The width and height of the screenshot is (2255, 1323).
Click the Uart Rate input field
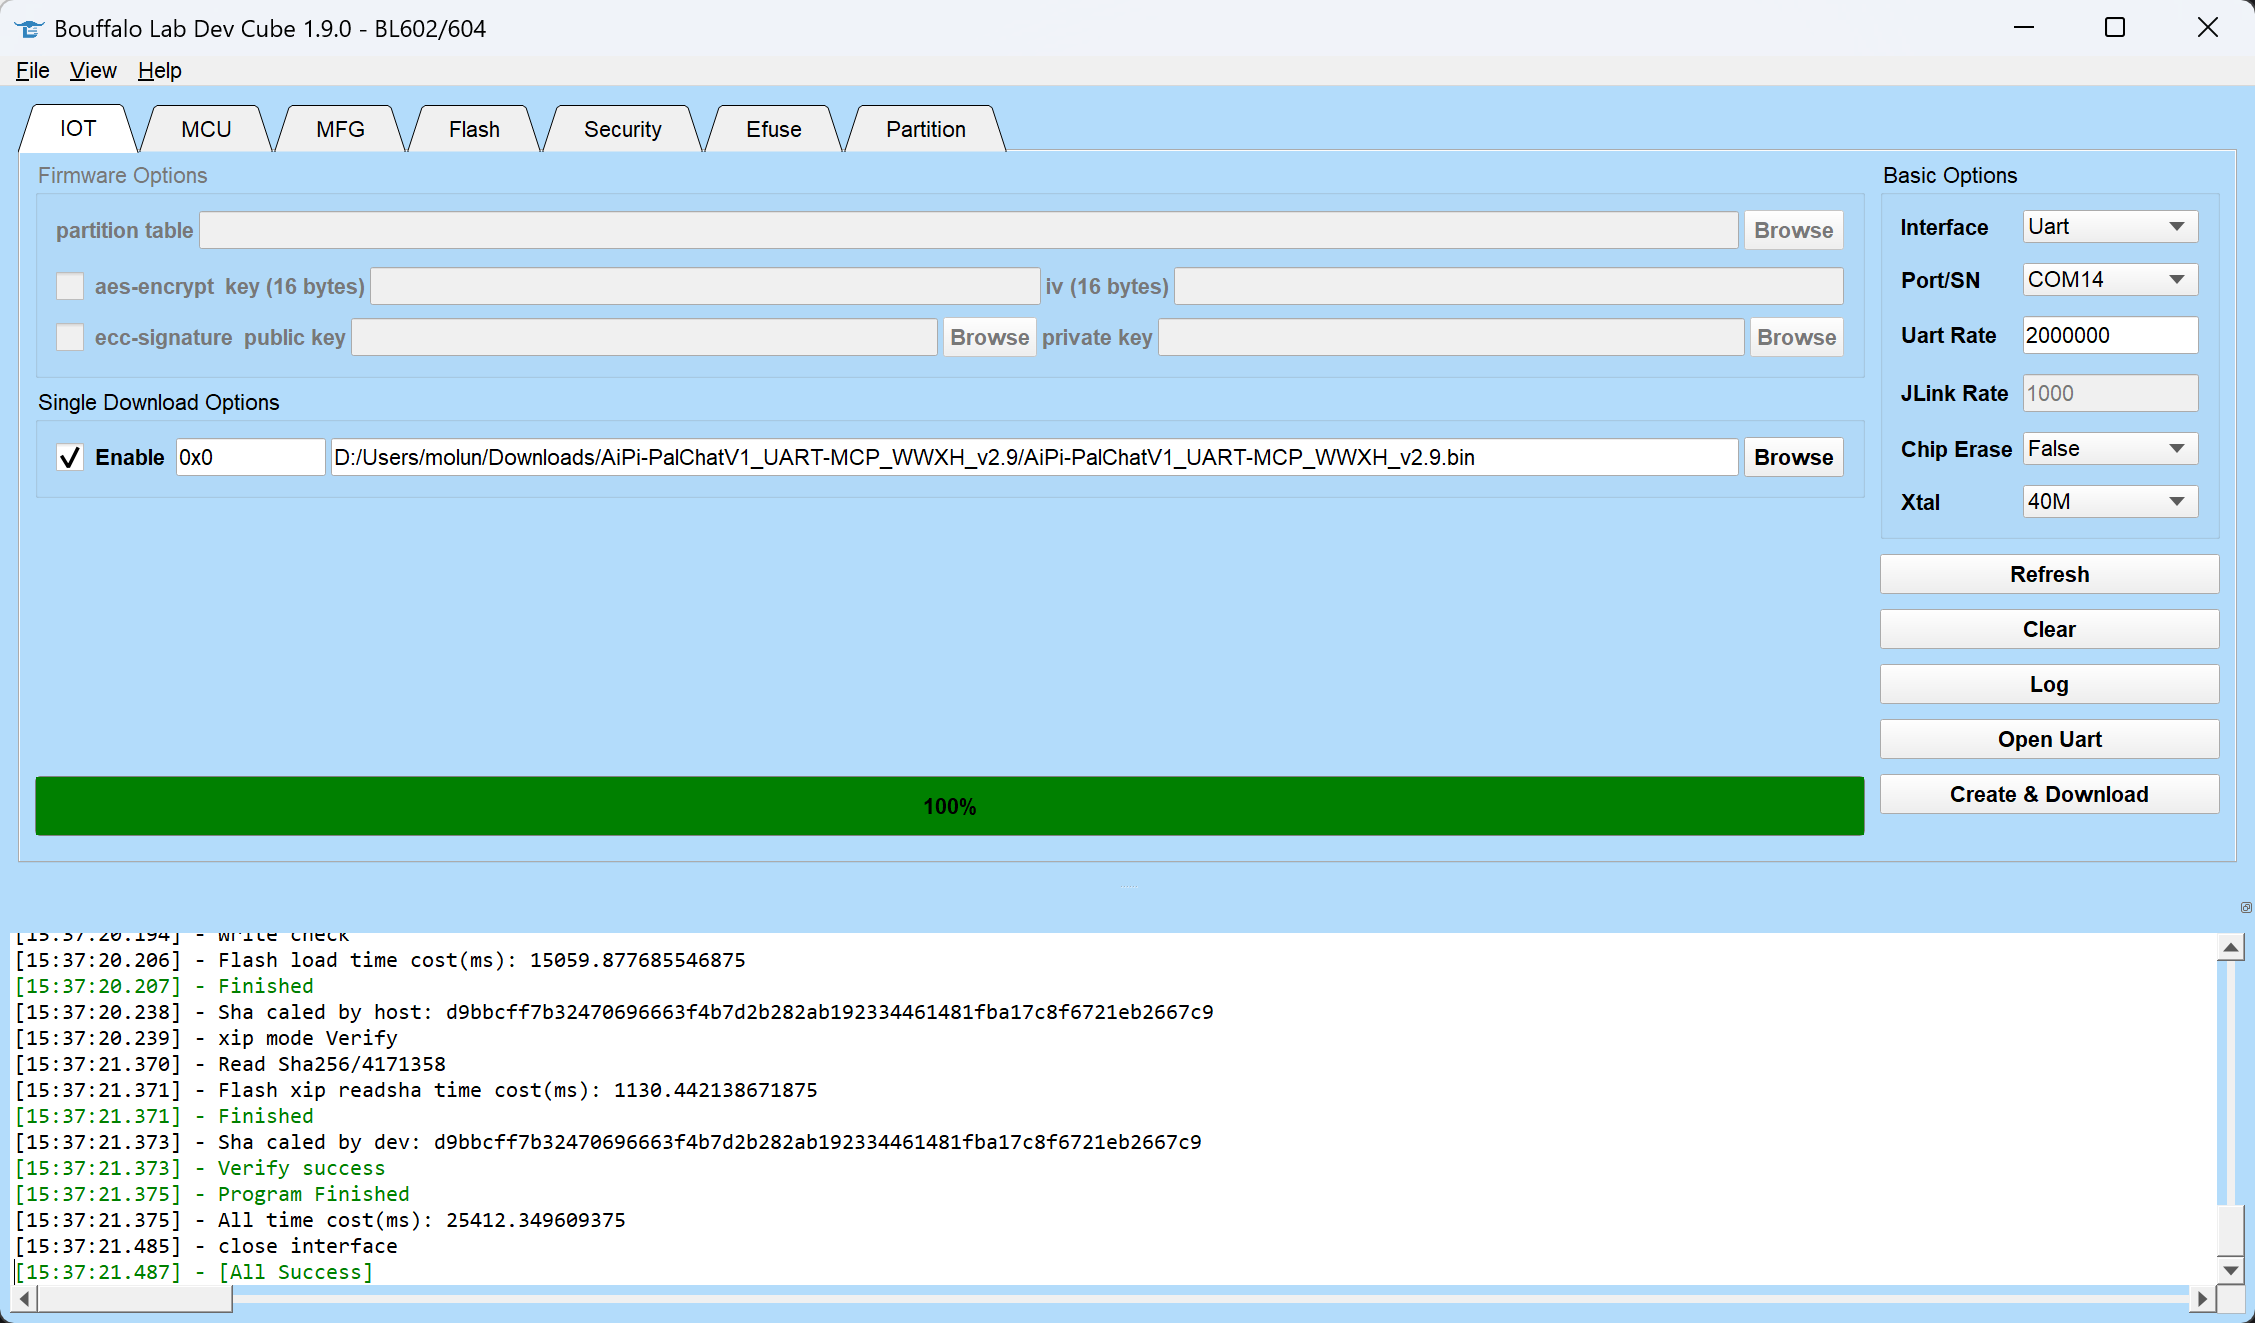[2110, 335]
